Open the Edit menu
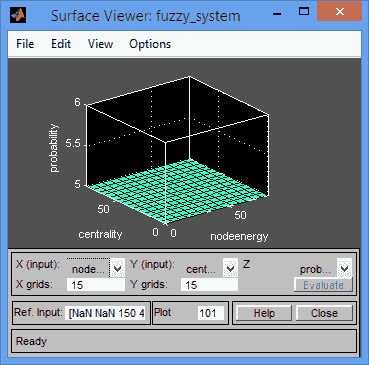 (61, 44)
